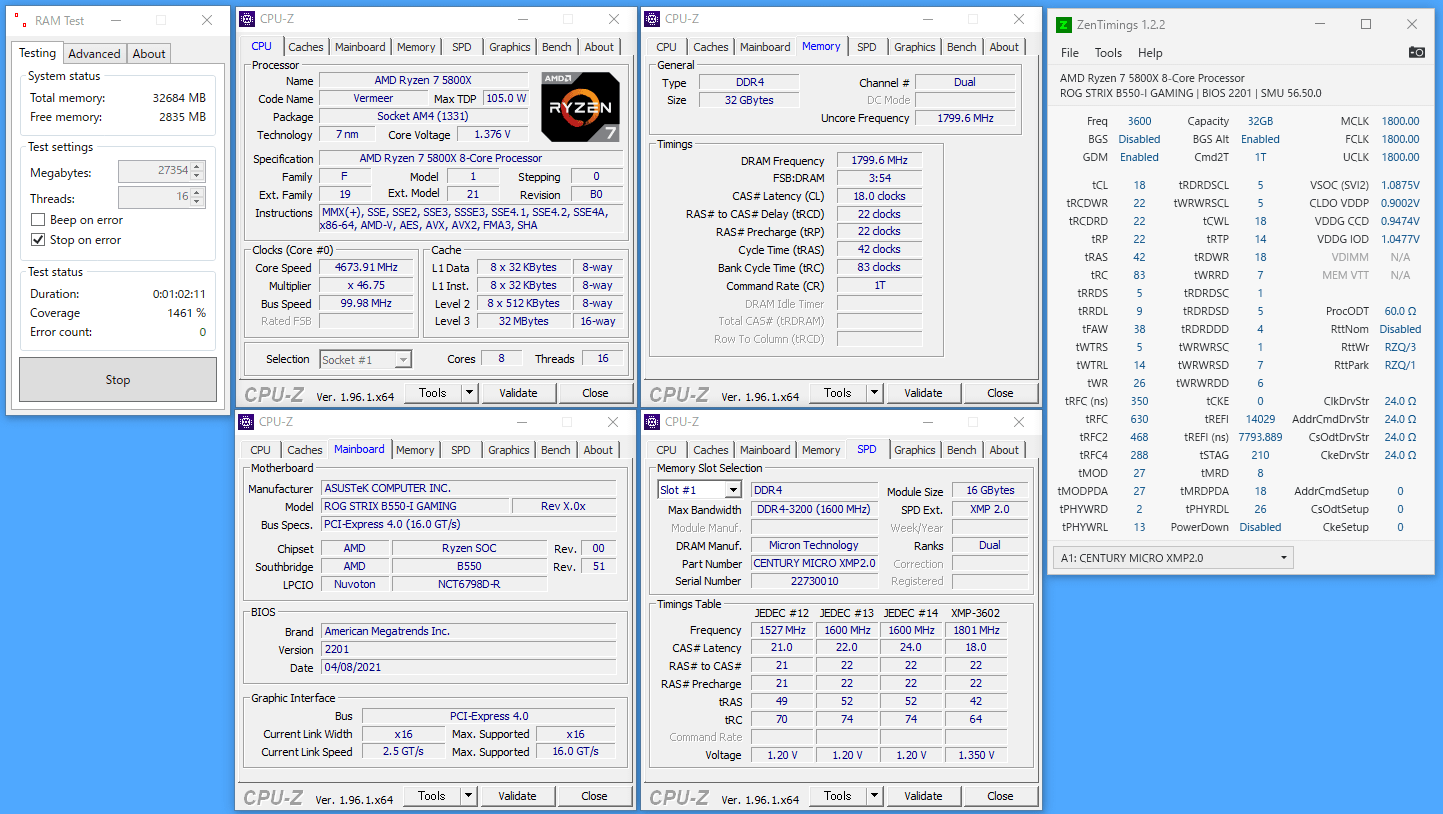
Task: Click the ZenTimings app logo icon
Action: click(x=1064, y=24)
